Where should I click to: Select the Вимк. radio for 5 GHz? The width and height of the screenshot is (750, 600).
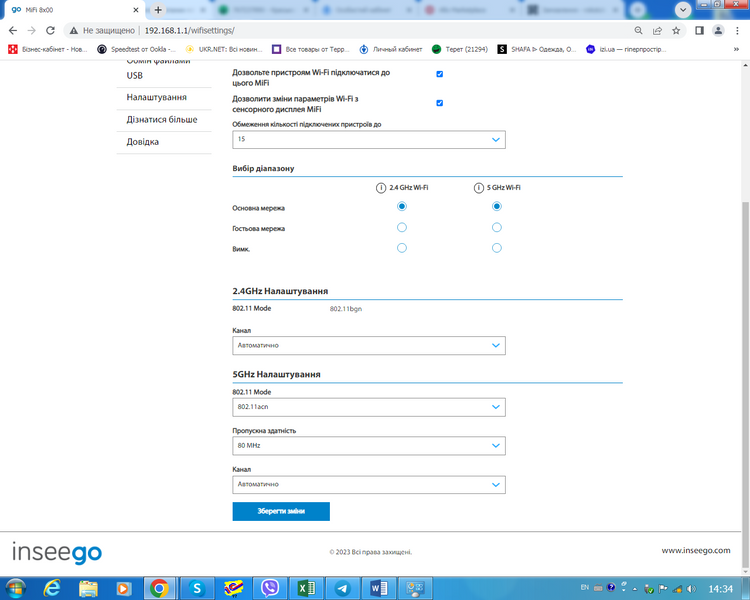(497, 248)
